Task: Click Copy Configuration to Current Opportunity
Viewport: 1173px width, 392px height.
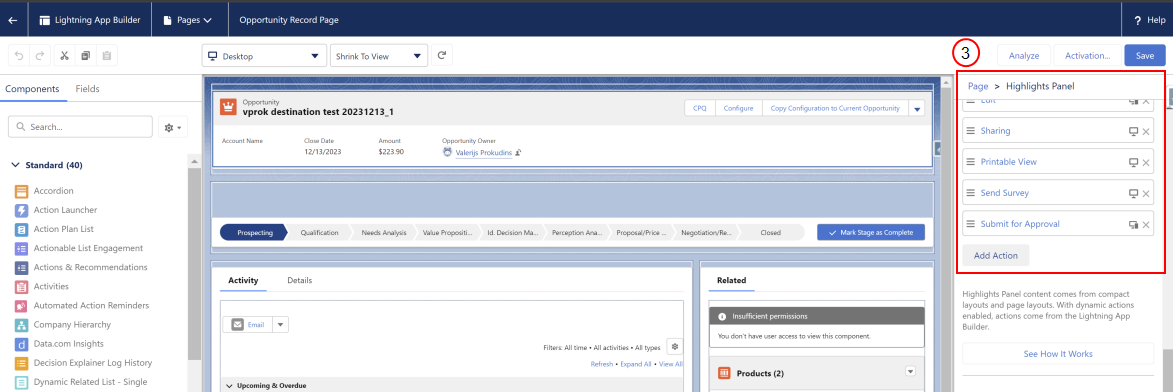Action: pos(835,108)
